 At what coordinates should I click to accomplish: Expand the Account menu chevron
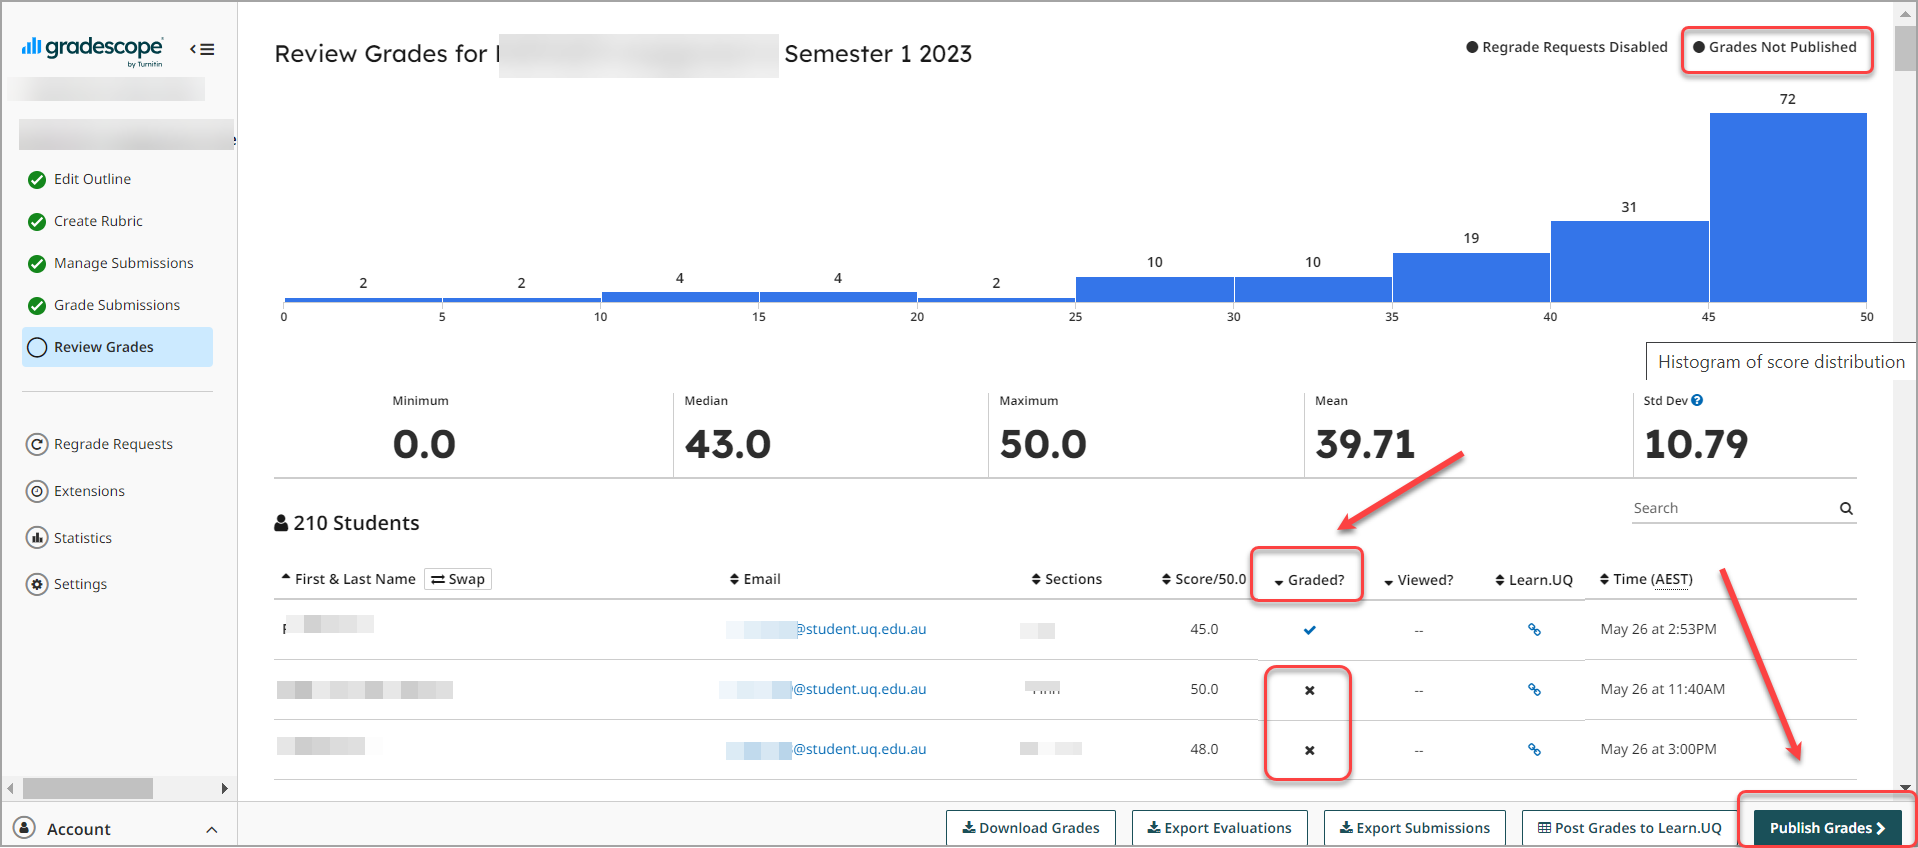coord(212,829)
